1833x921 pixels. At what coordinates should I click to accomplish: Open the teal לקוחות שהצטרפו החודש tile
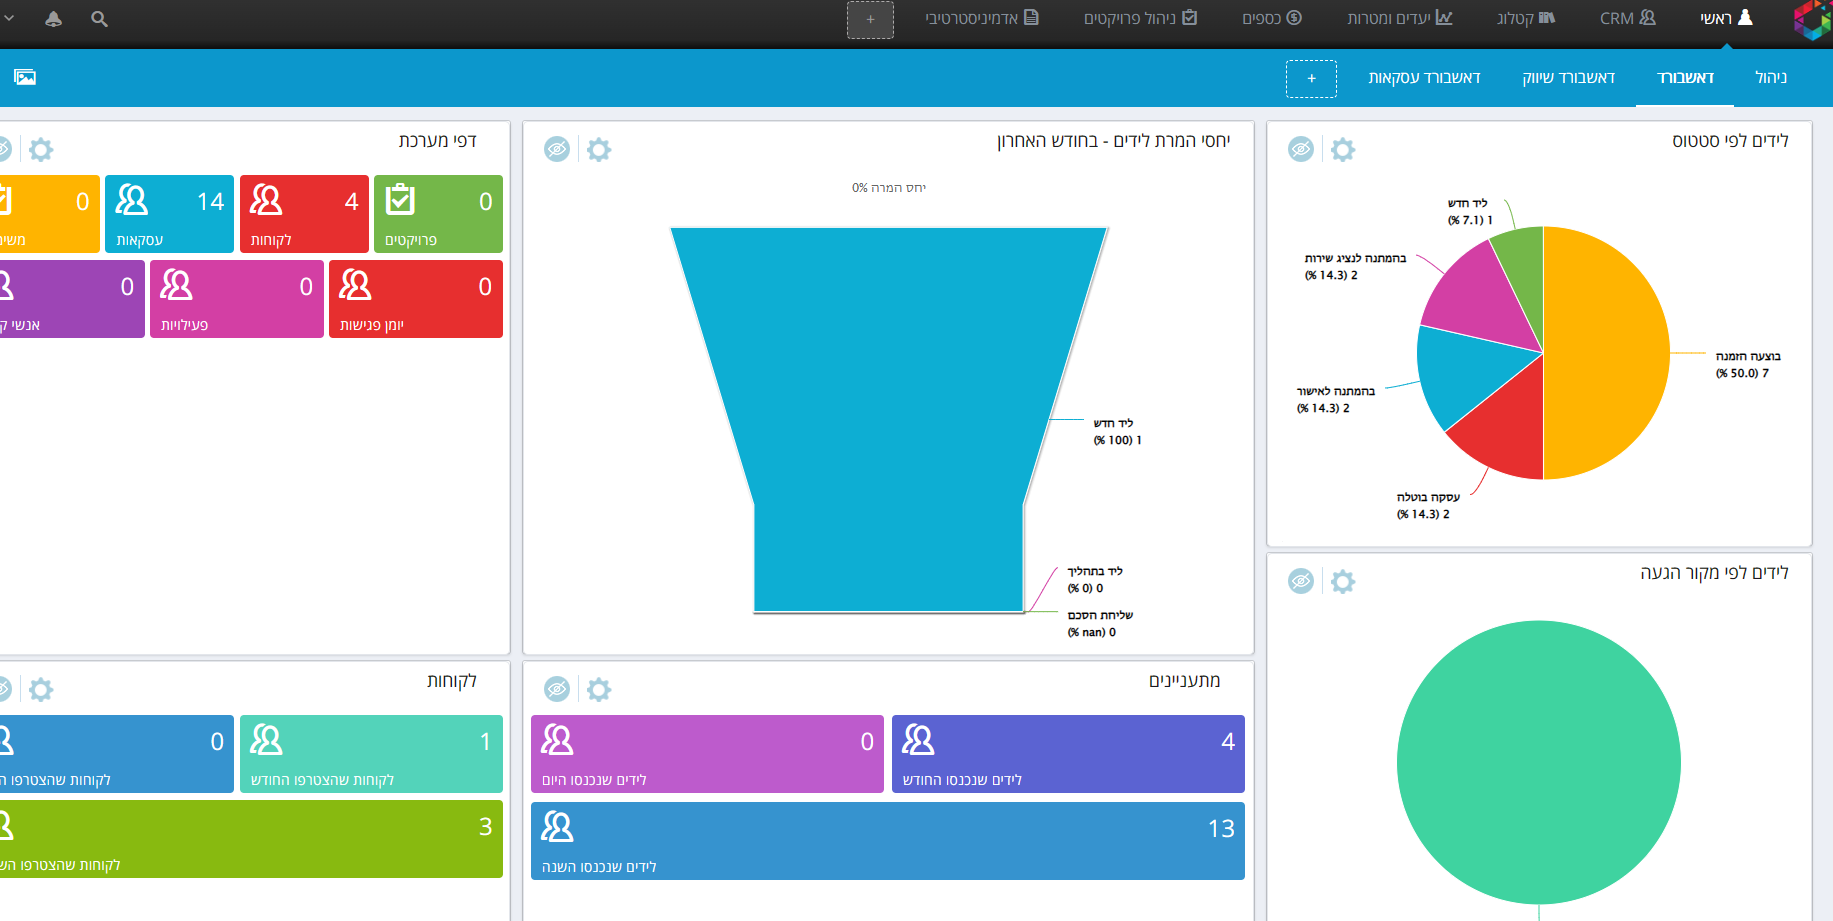point(371,754)
